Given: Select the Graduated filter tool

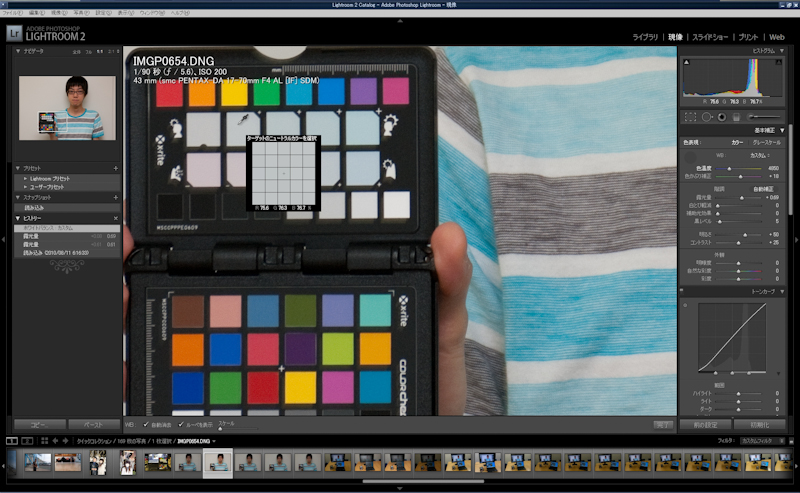Looking at the screenshot, I should click(x=736, y=117).
